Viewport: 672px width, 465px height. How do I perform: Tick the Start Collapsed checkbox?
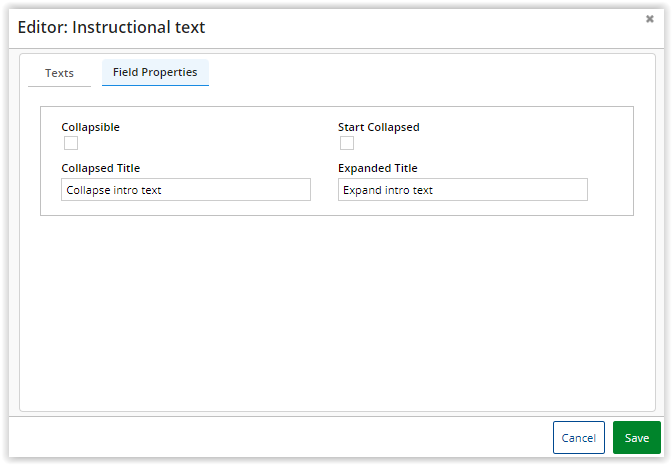(347, 143)
